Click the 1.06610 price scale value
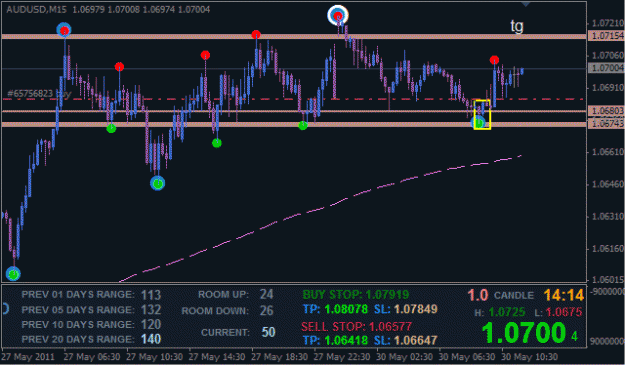The width and height of the screenshot is (625, 365). [x=607, y=152]
